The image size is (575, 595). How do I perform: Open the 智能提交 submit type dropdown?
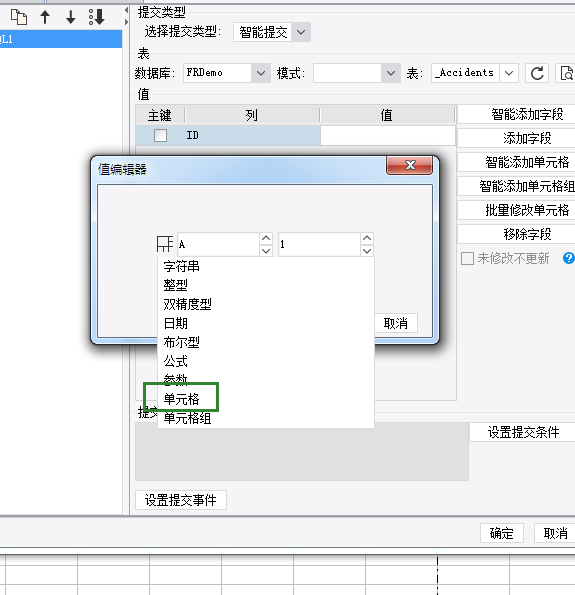pyautogui.click(x=272, y=32)
